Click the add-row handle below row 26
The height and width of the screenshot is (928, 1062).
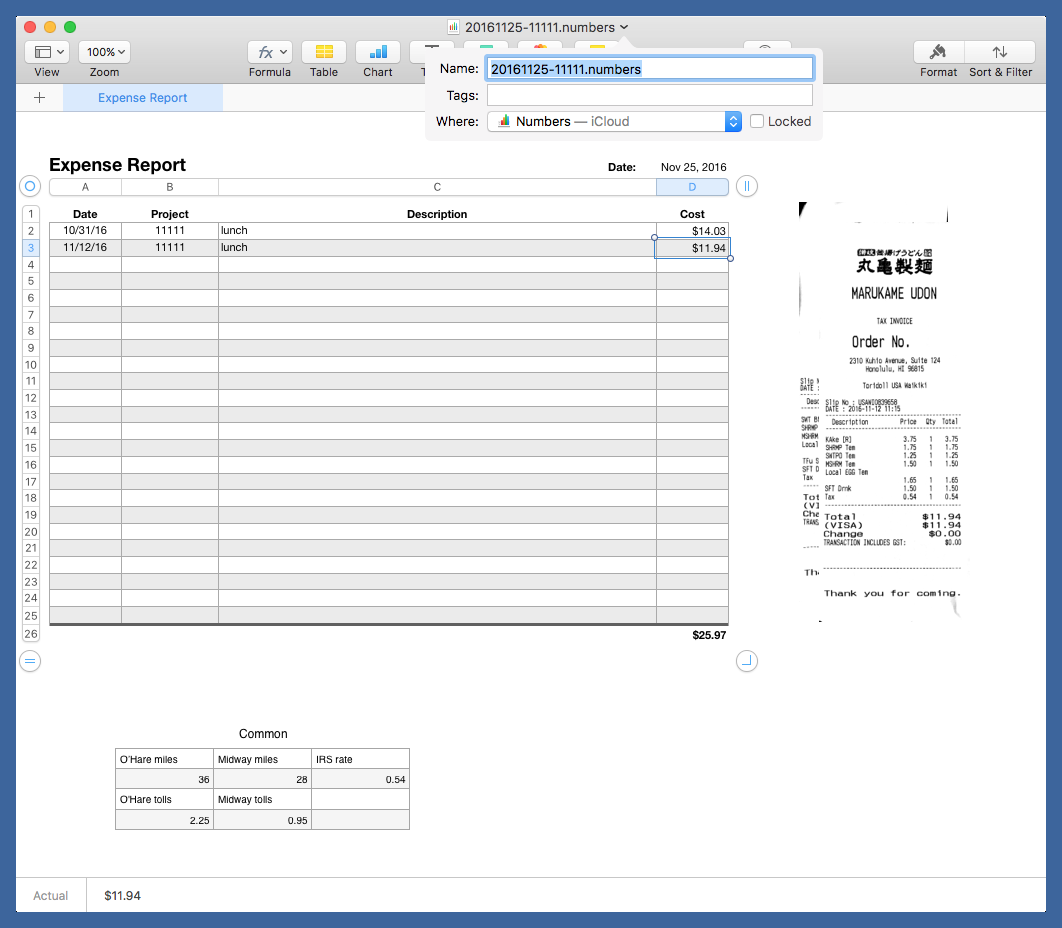[x=30, y=661]
